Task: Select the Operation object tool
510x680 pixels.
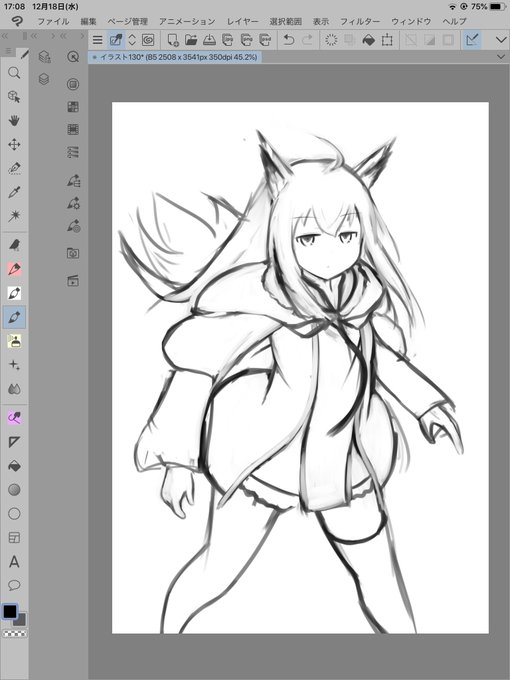Action: [x=14, y=97]
